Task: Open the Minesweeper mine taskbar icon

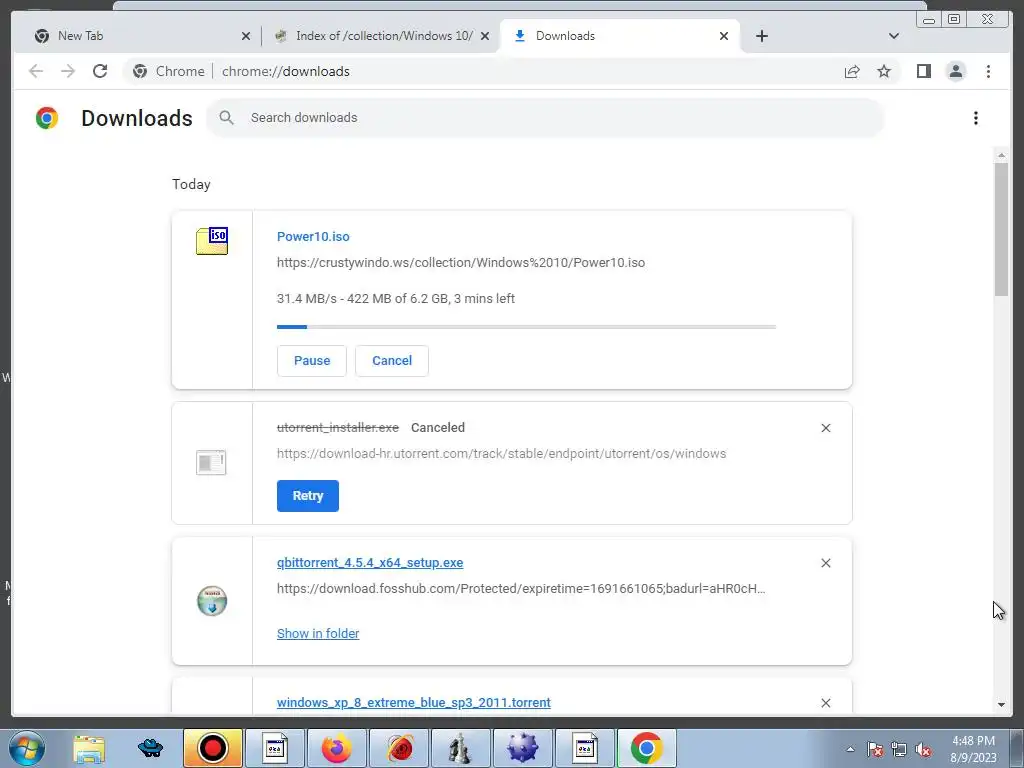Action: coord(522,748)
